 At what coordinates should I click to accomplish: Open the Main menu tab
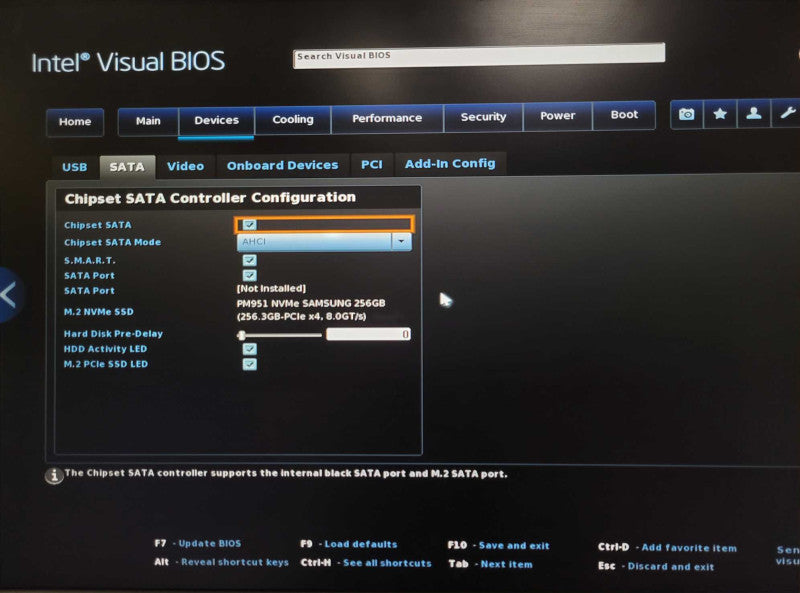(148, 121)
